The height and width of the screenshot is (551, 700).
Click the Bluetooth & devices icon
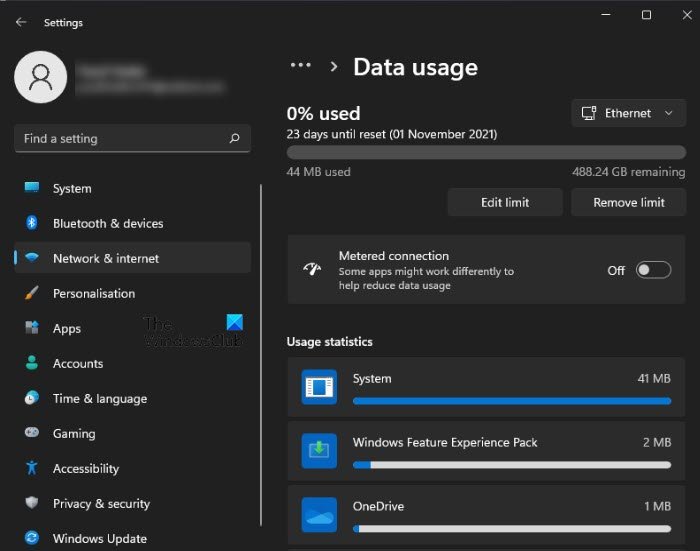point(32,222)
